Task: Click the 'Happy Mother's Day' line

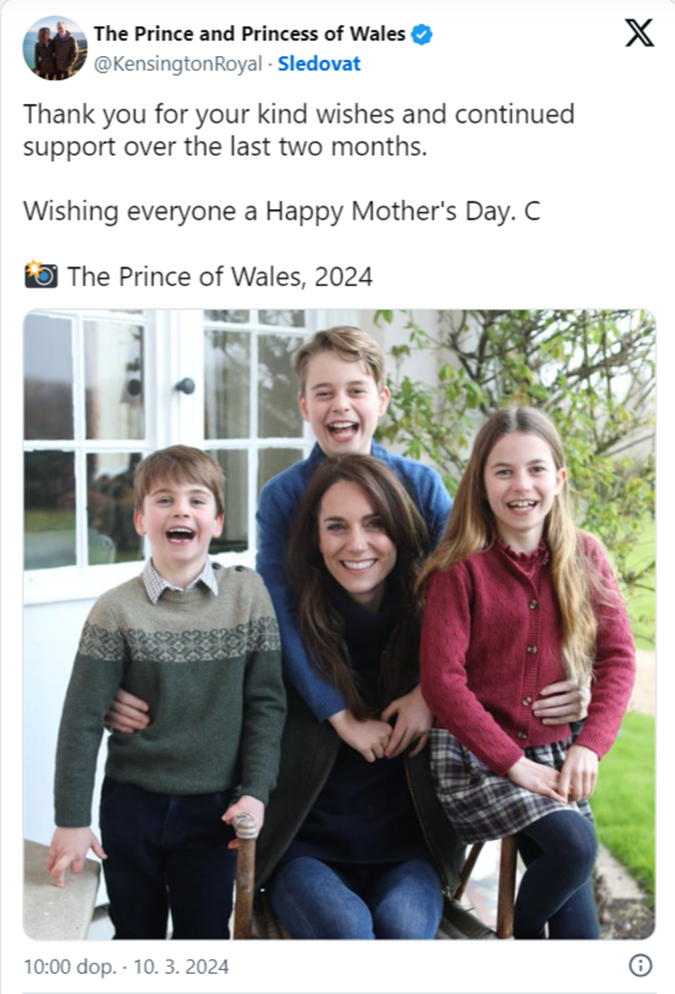Action: (270, 212)
